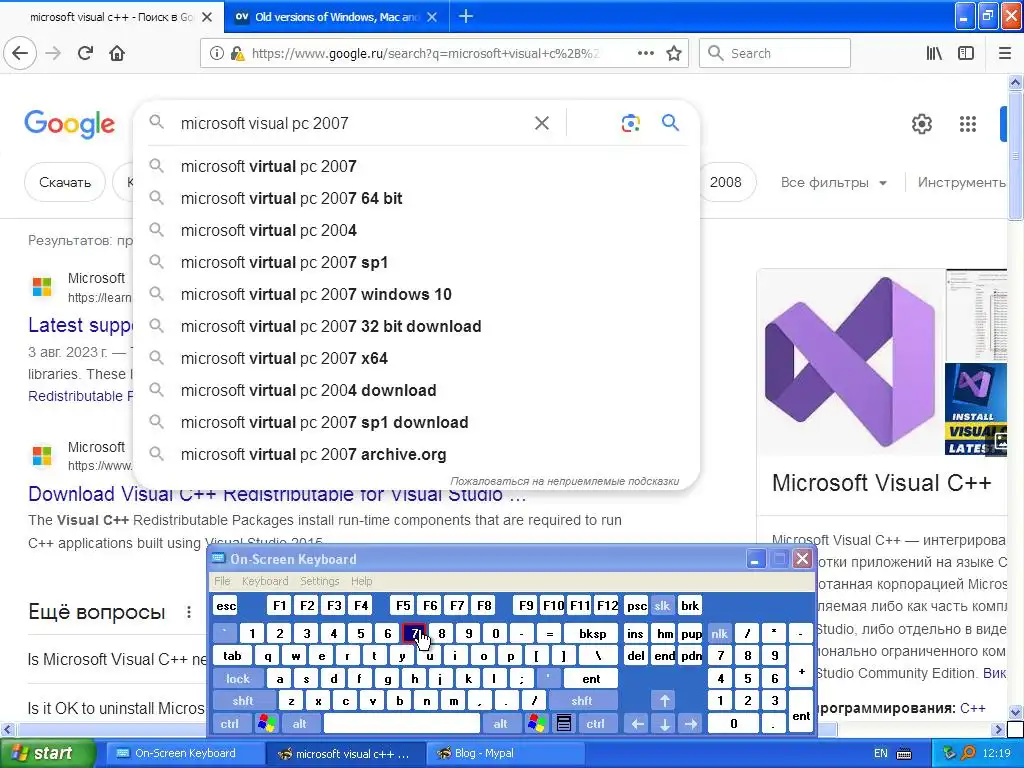The width and height of the screenshot is (1024, 768).
Task: Open the keyboard icon in the system tray
Action: pyautogui.click(x=904, y=754)
